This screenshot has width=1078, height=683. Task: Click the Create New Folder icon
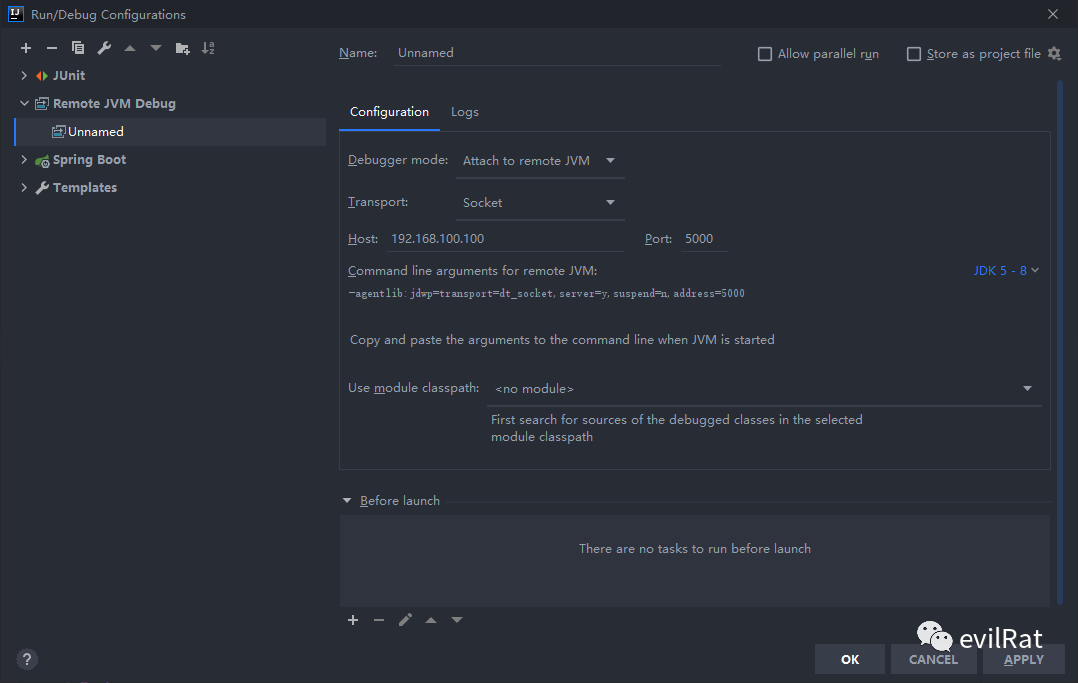182,48
